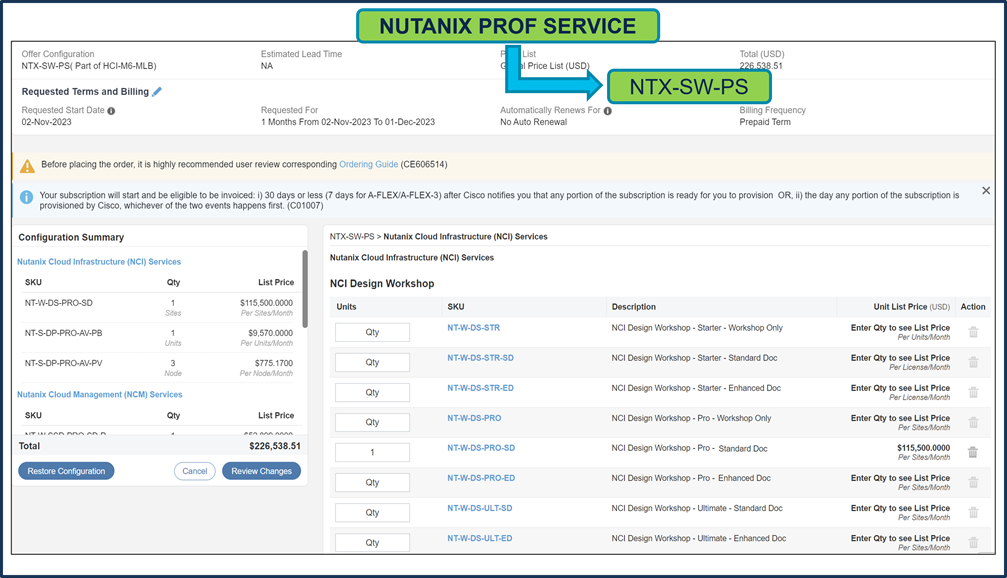Viewport: 1007px width, 578px height.
Task: Delete the NT-W-DS-STR-ED row with trash icon
Action: pyautogui.click(x=973, y=392)
